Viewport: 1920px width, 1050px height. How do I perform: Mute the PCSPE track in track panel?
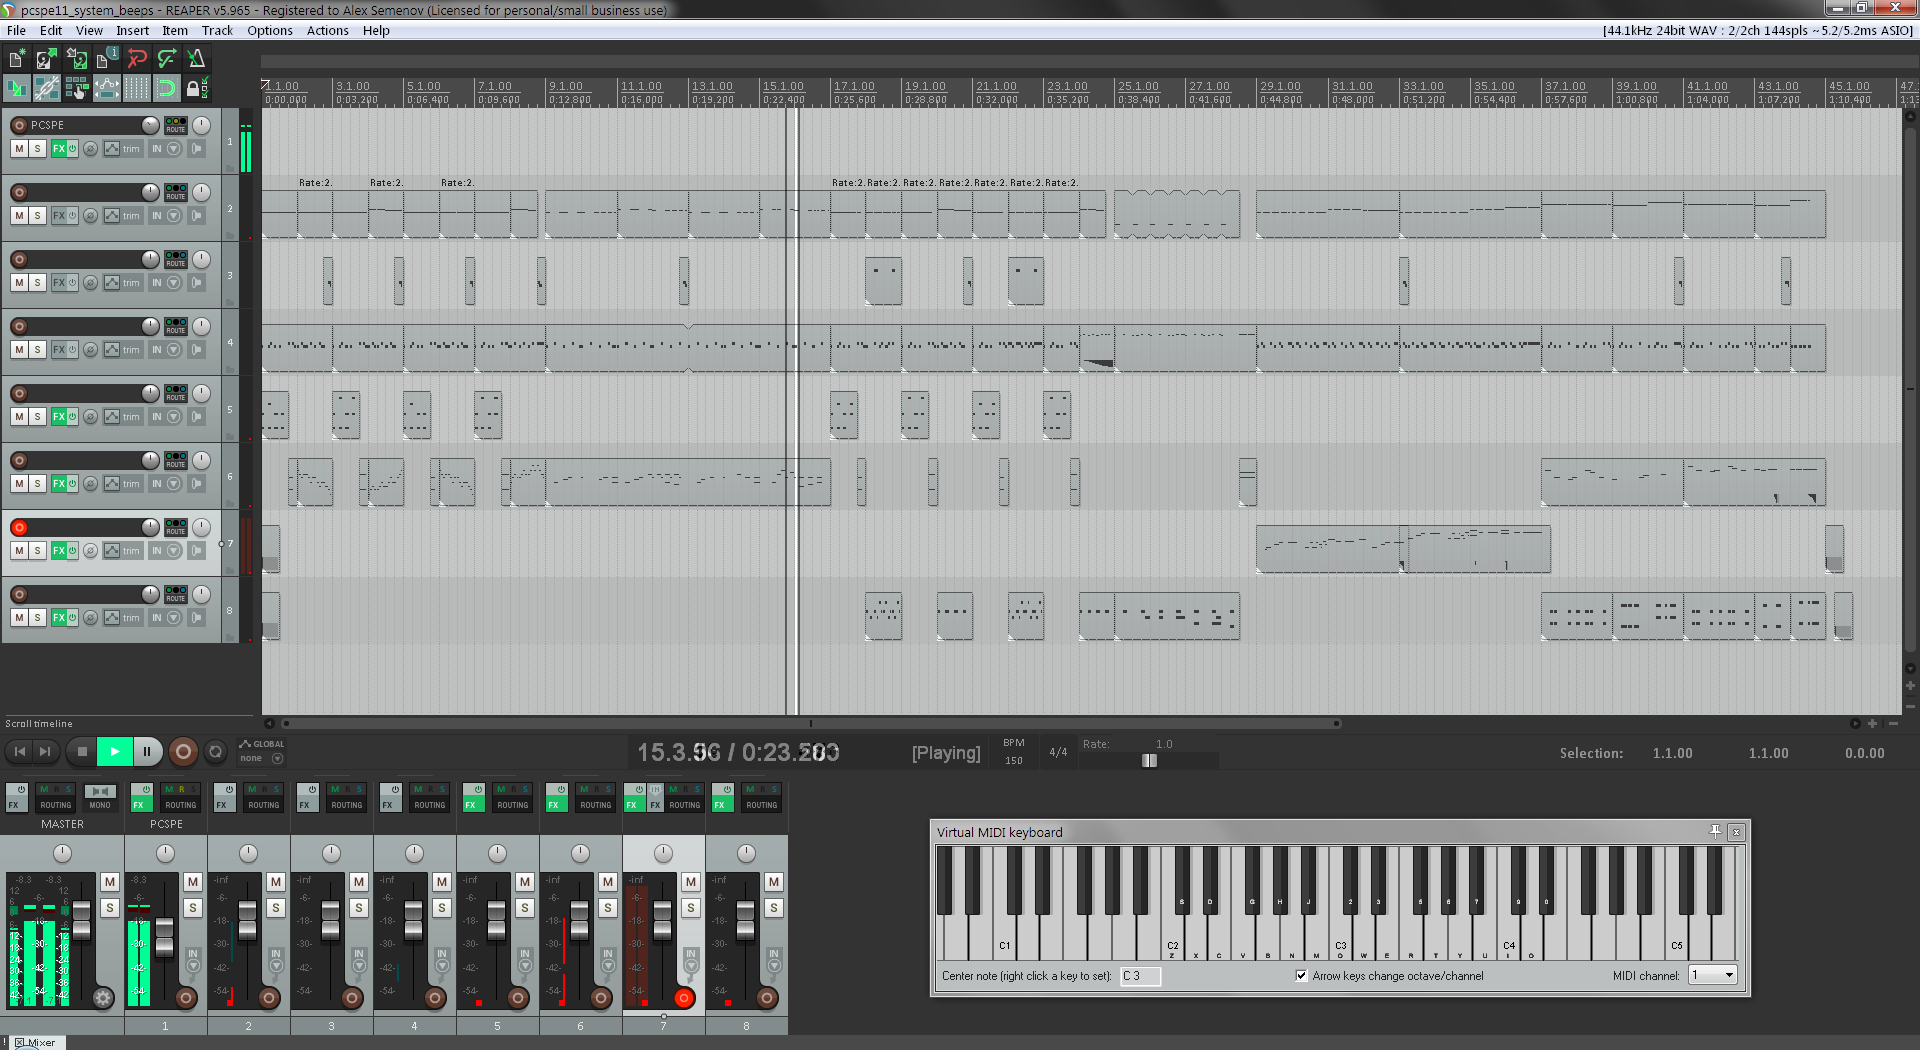click(19, 149)
